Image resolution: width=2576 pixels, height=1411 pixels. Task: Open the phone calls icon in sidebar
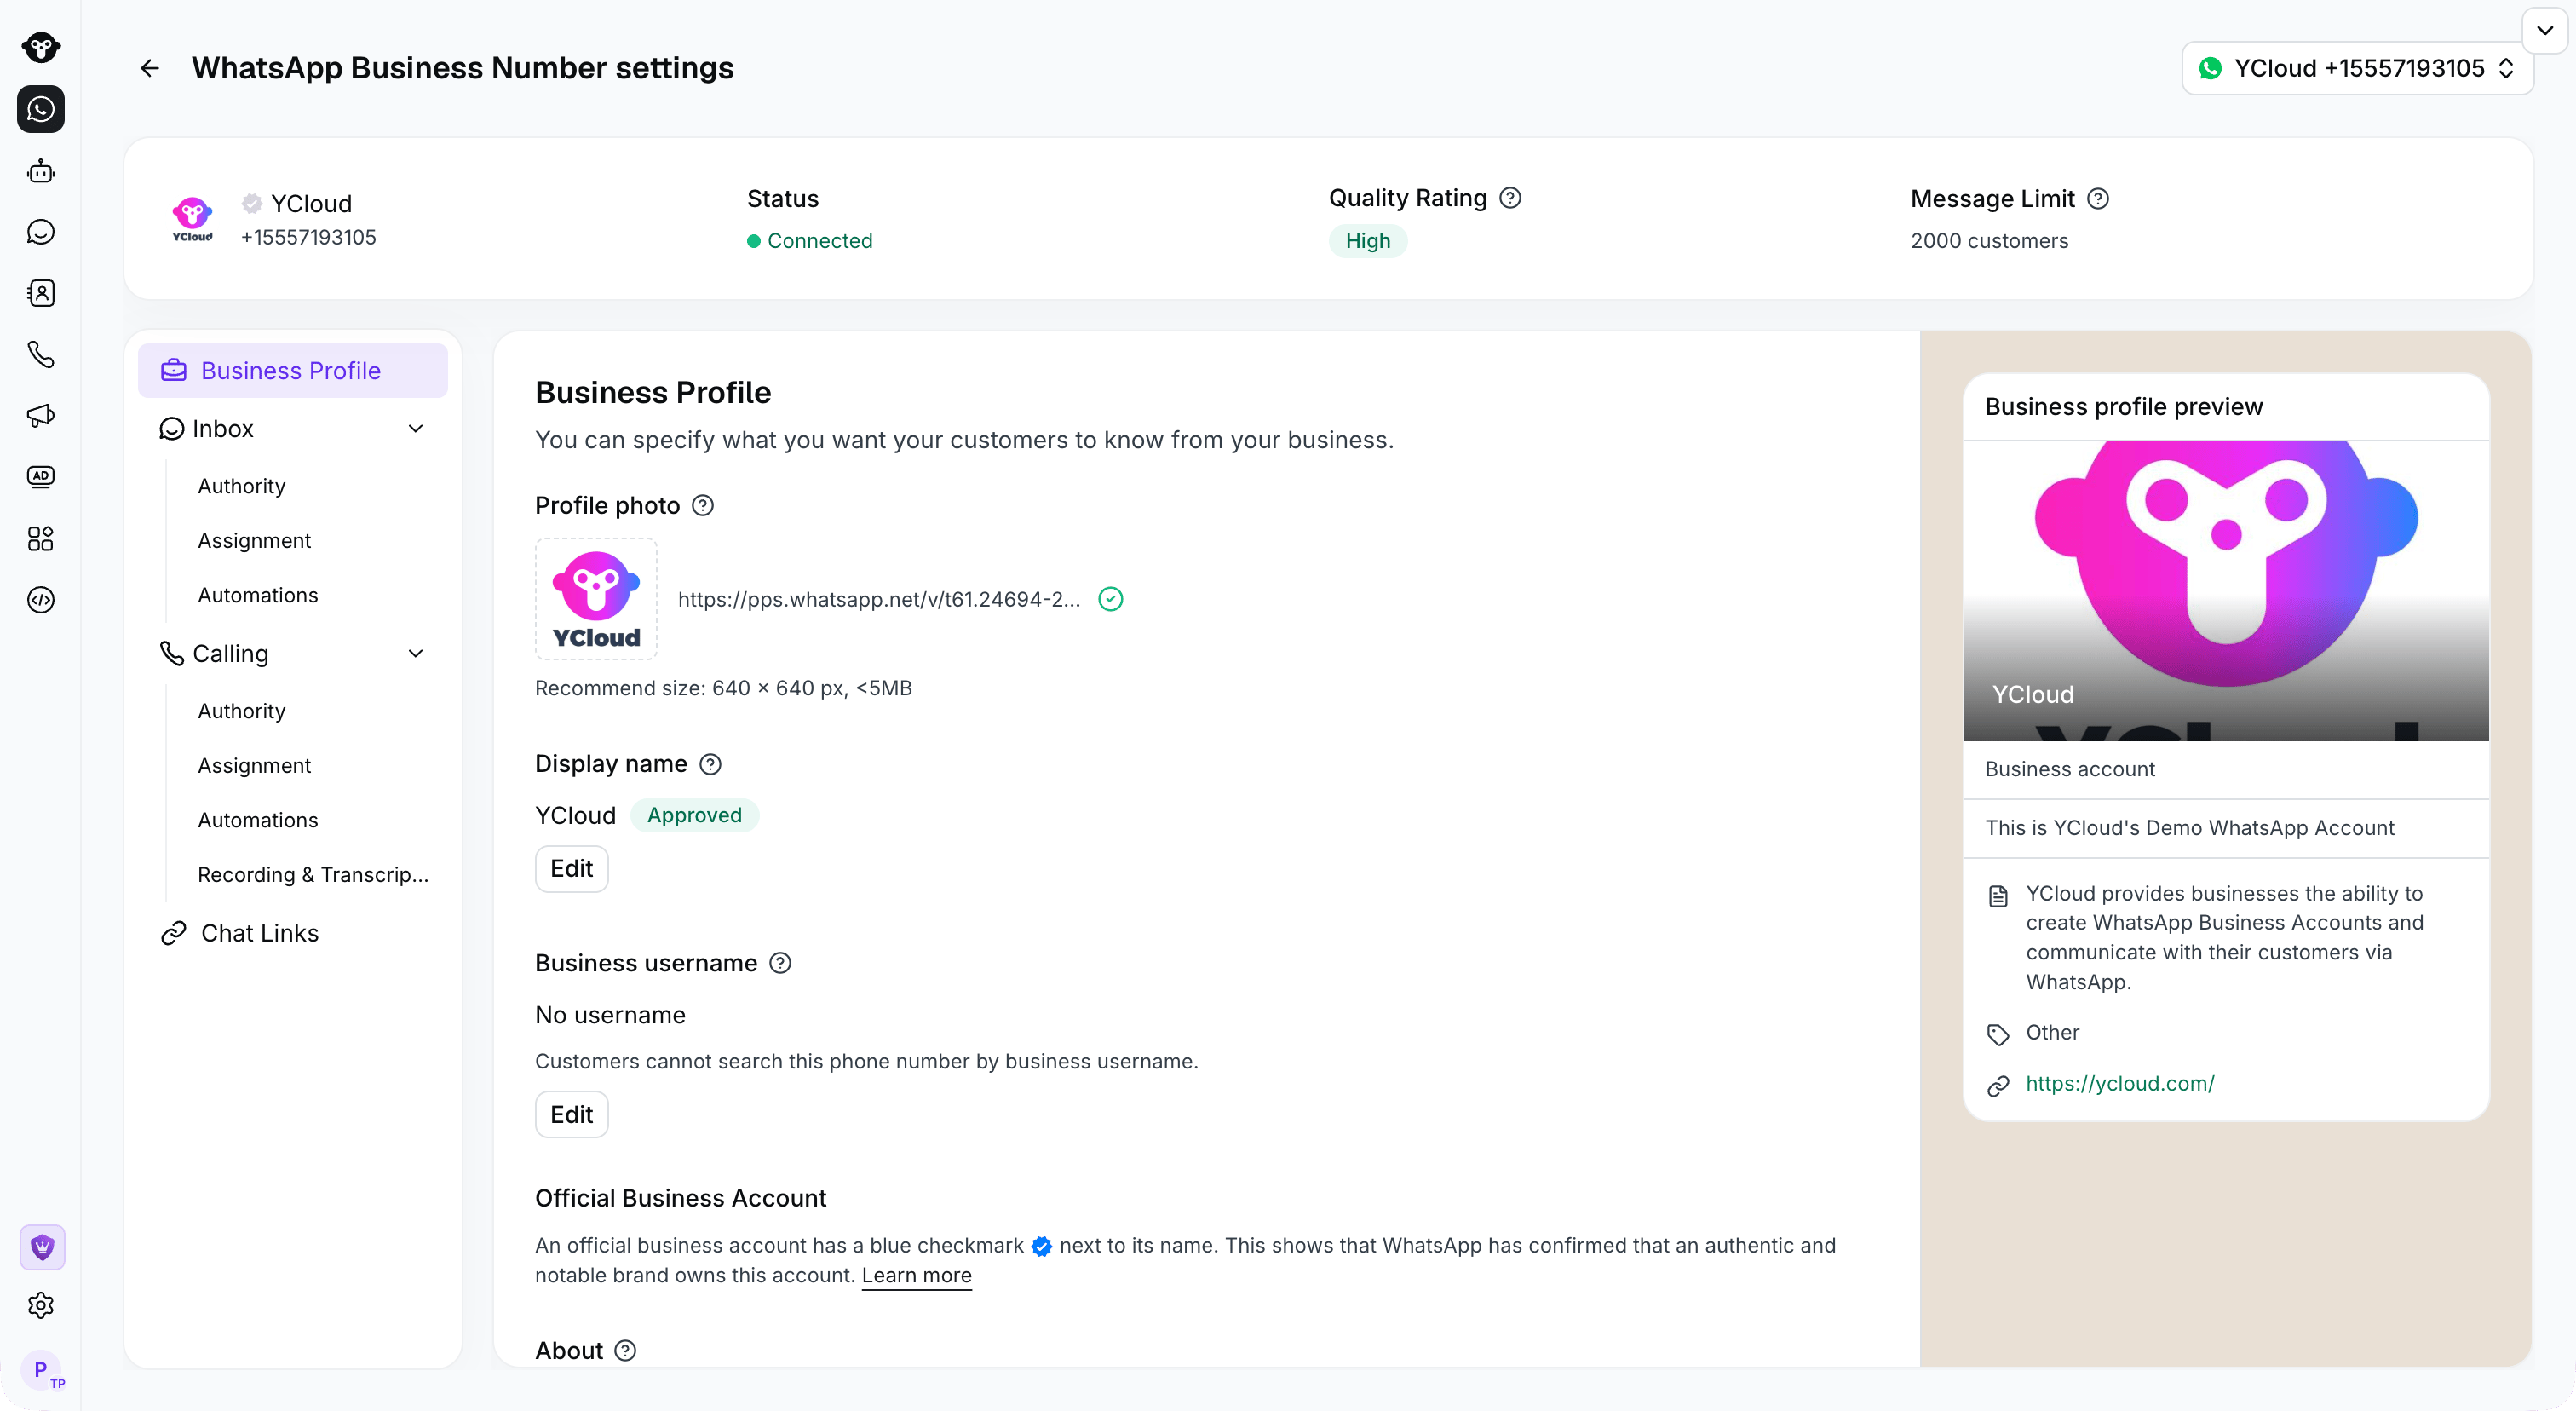(x=41, y=354)
